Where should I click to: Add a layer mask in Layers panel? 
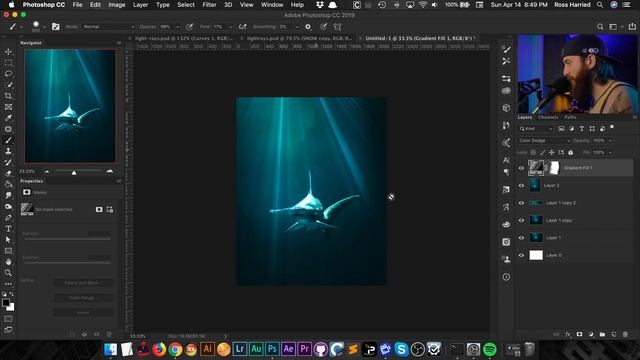click(x=579, y=334)
